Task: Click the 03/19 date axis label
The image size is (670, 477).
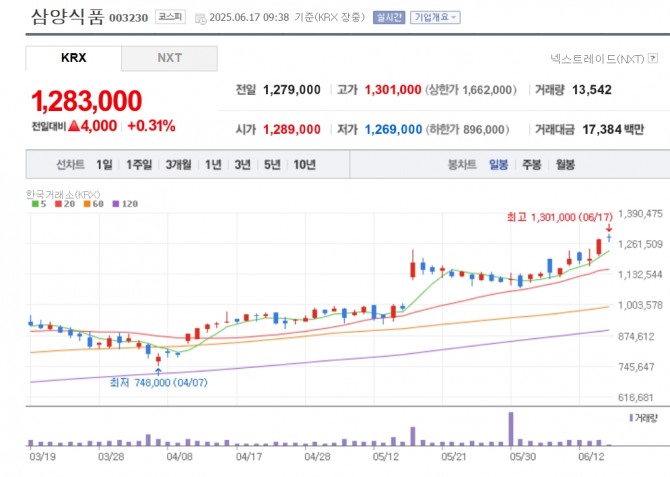Action: click(42, 457)
